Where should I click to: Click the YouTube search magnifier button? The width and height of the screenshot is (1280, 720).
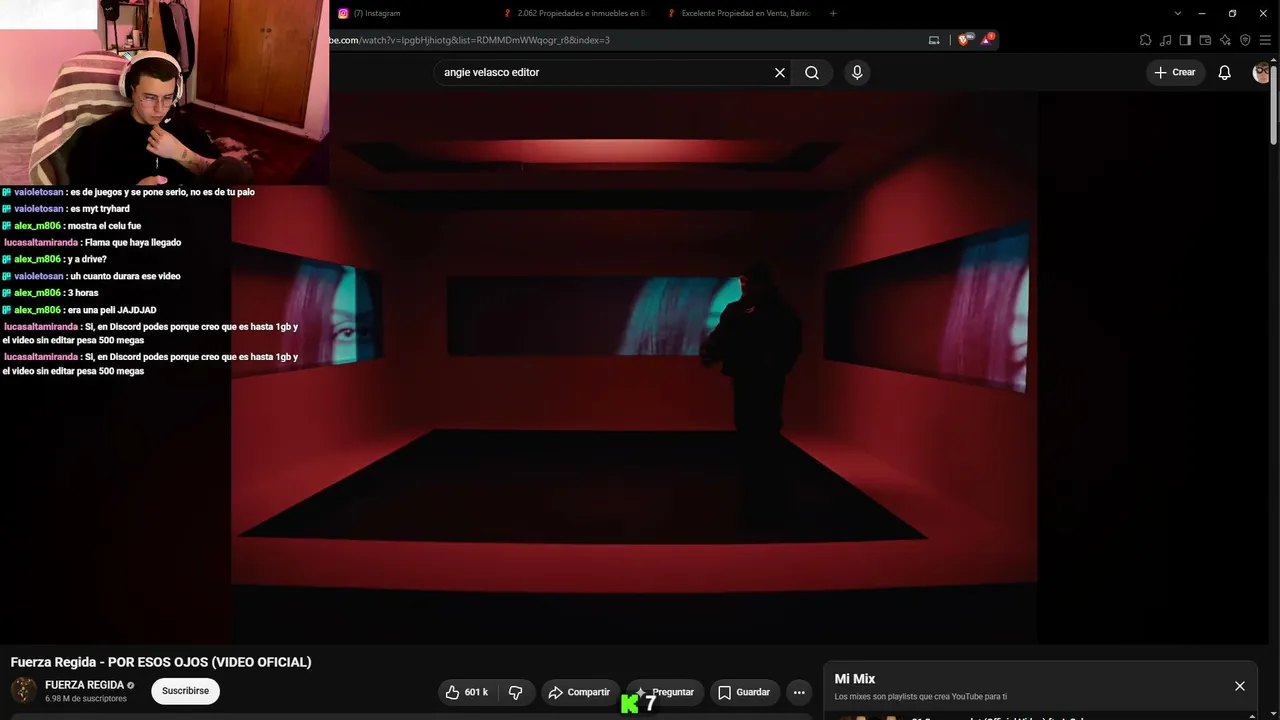click(812, 72)
